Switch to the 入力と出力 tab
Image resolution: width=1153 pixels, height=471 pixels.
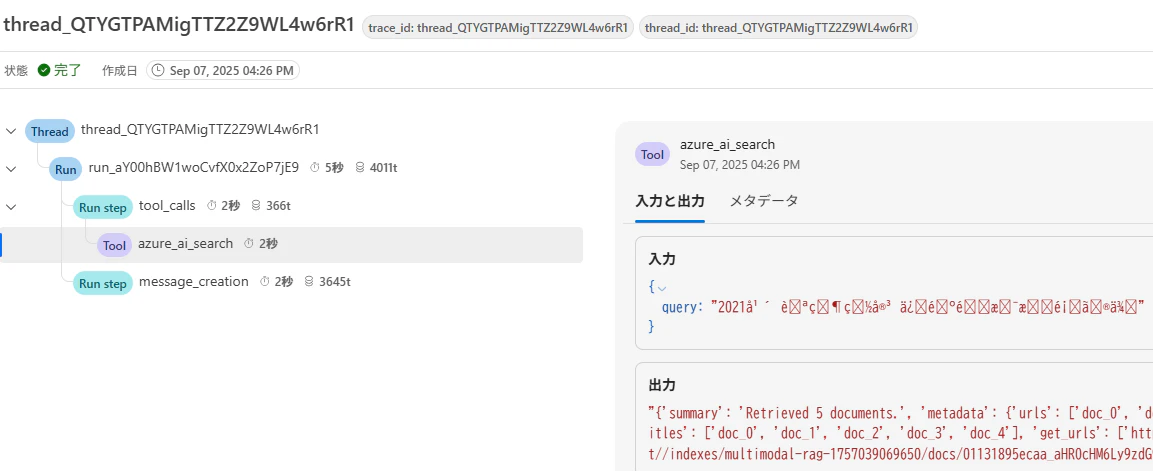click(x=669, y=201)
